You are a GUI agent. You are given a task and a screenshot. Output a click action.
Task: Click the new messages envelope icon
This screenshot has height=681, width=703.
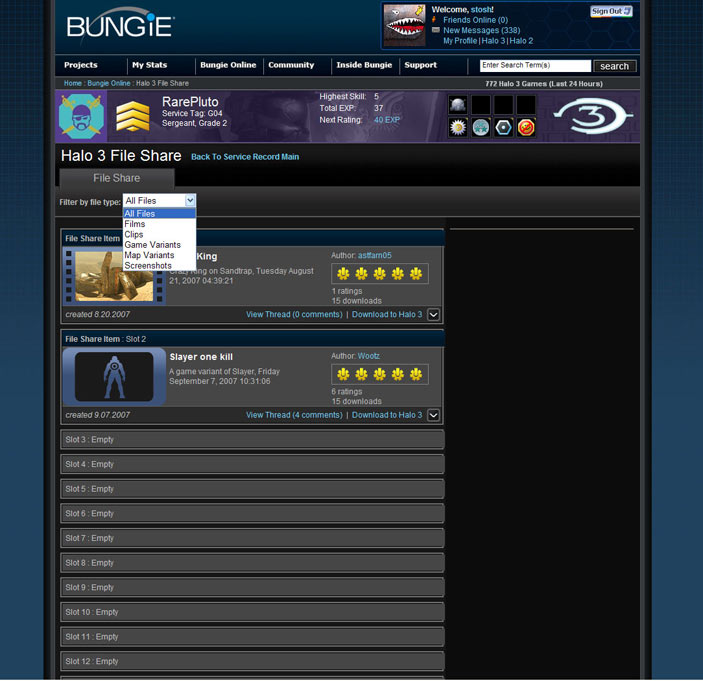coord(435,30)
